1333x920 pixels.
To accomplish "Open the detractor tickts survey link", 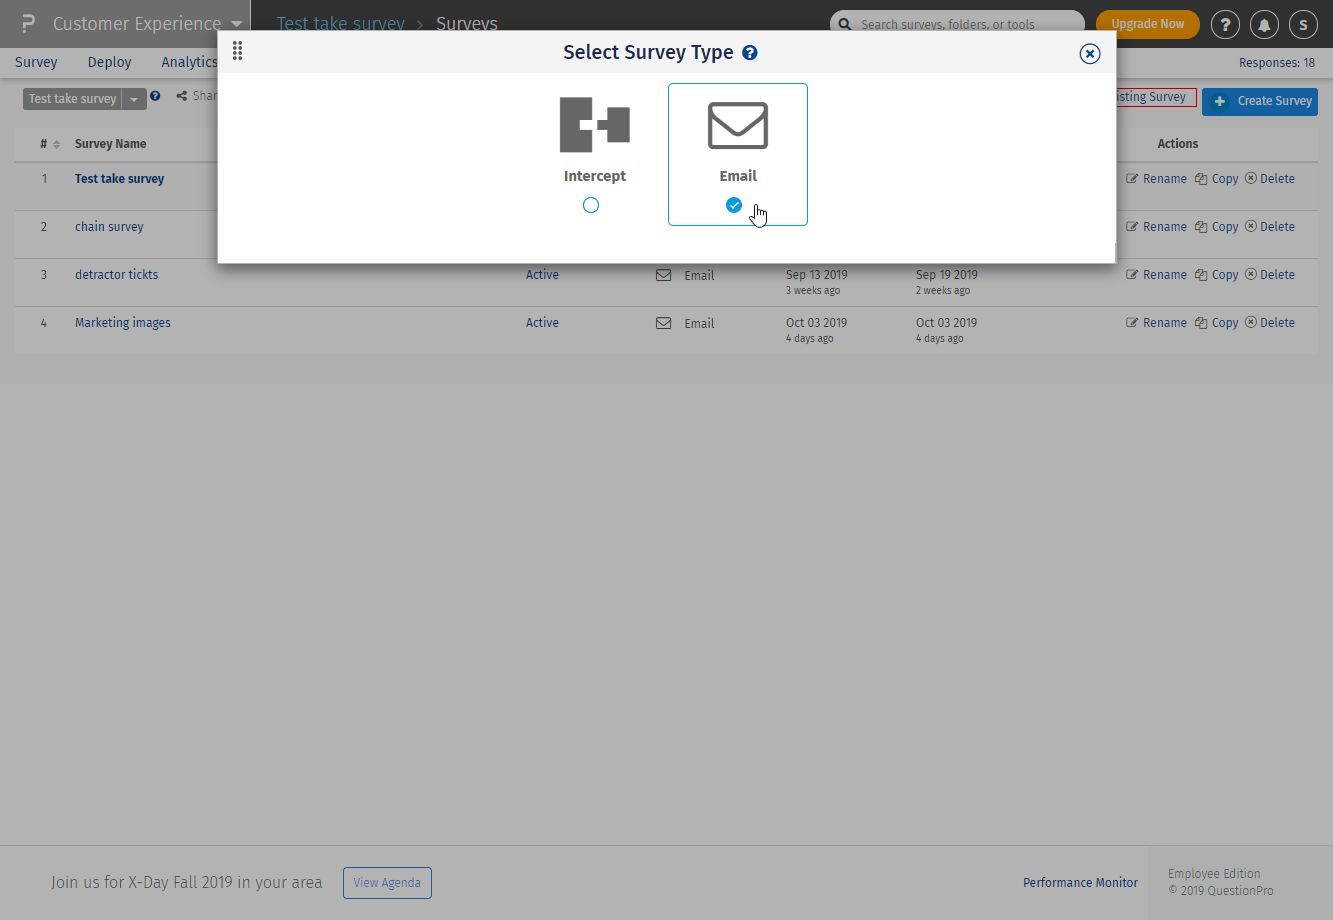I will click(x=116, y=275).
